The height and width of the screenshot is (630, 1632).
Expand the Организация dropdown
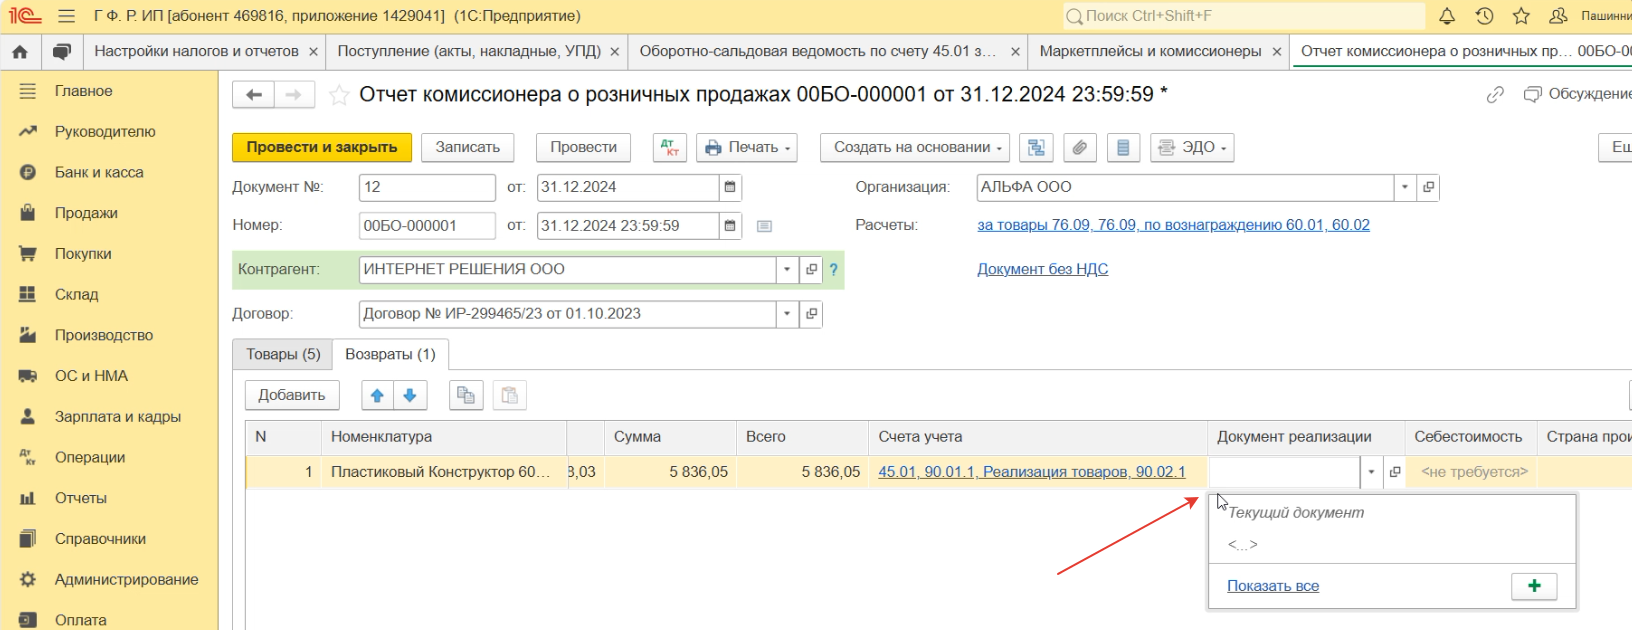point(1405,187)
